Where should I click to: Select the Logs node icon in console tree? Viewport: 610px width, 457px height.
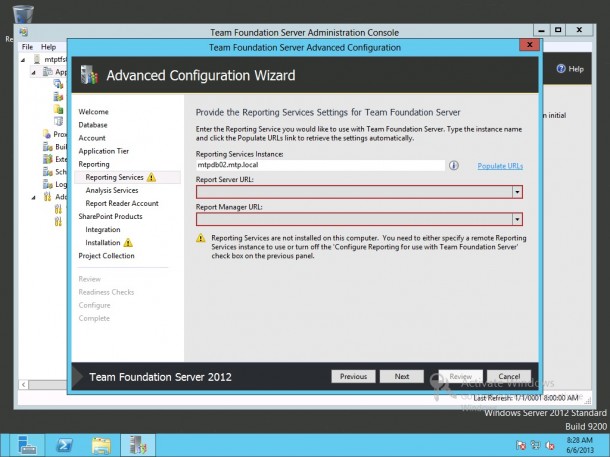(x=47, y=184)
